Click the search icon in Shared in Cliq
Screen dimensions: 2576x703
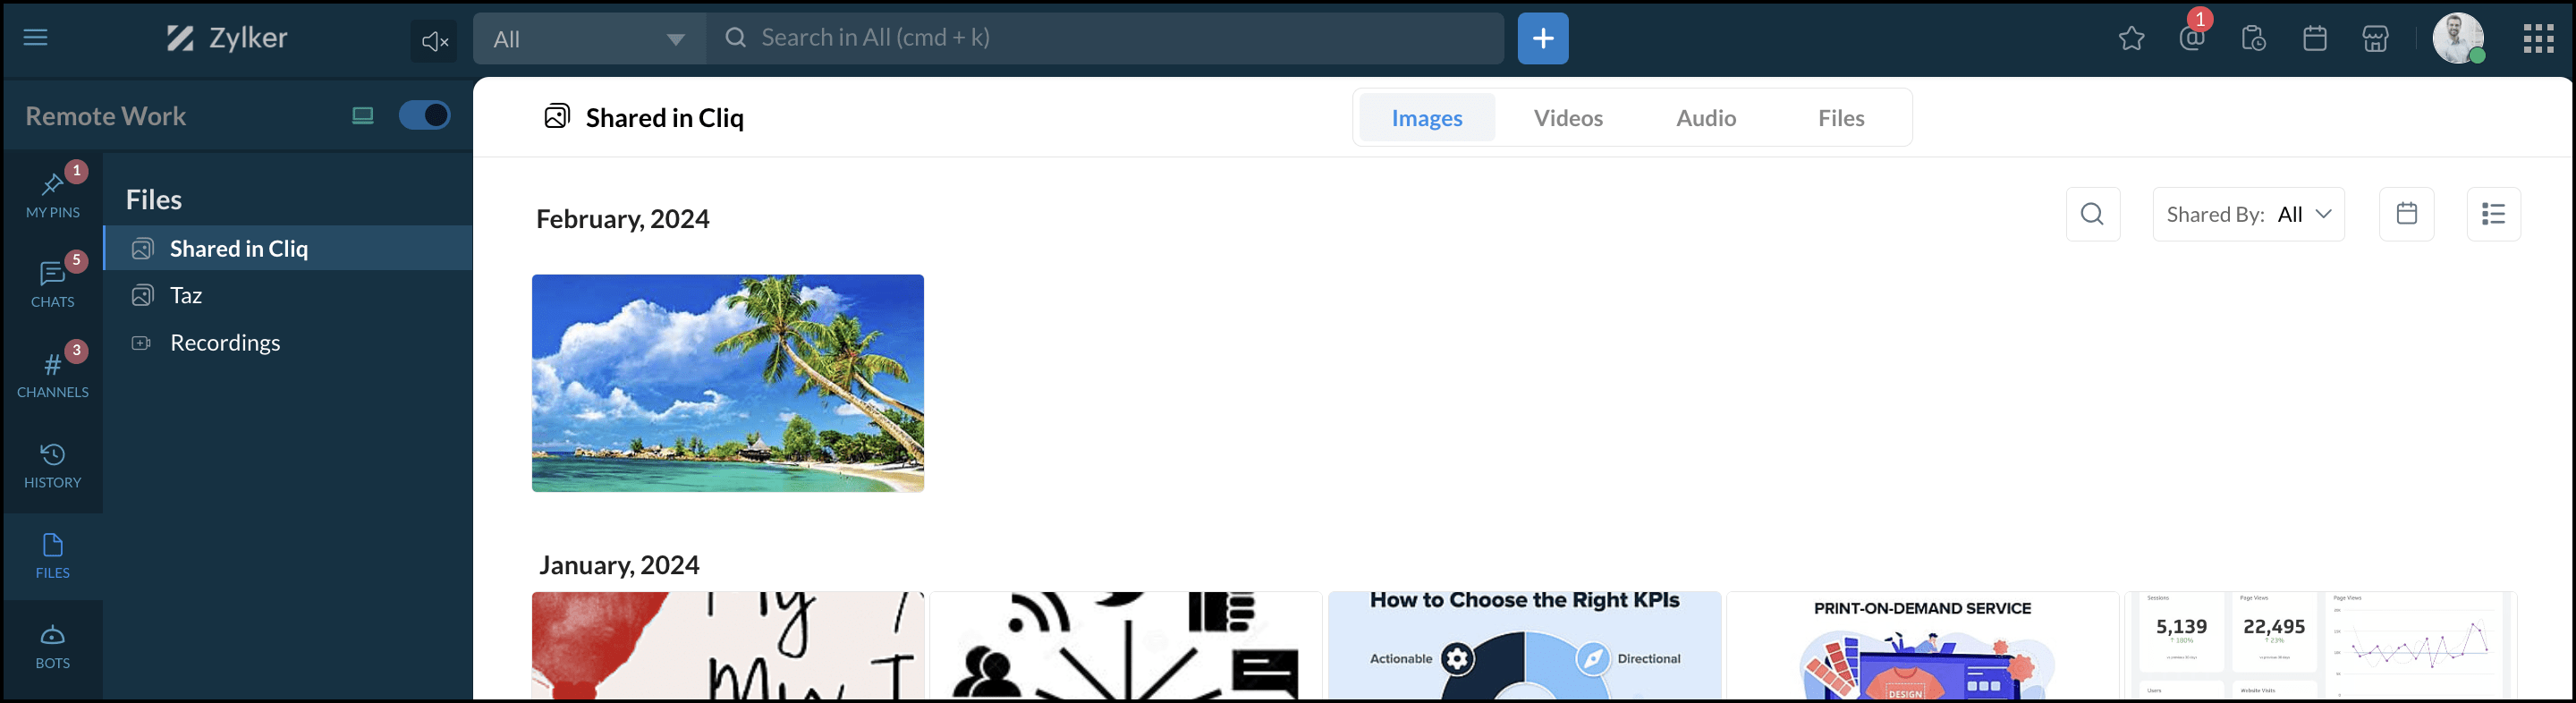[x=2093, y=214]
